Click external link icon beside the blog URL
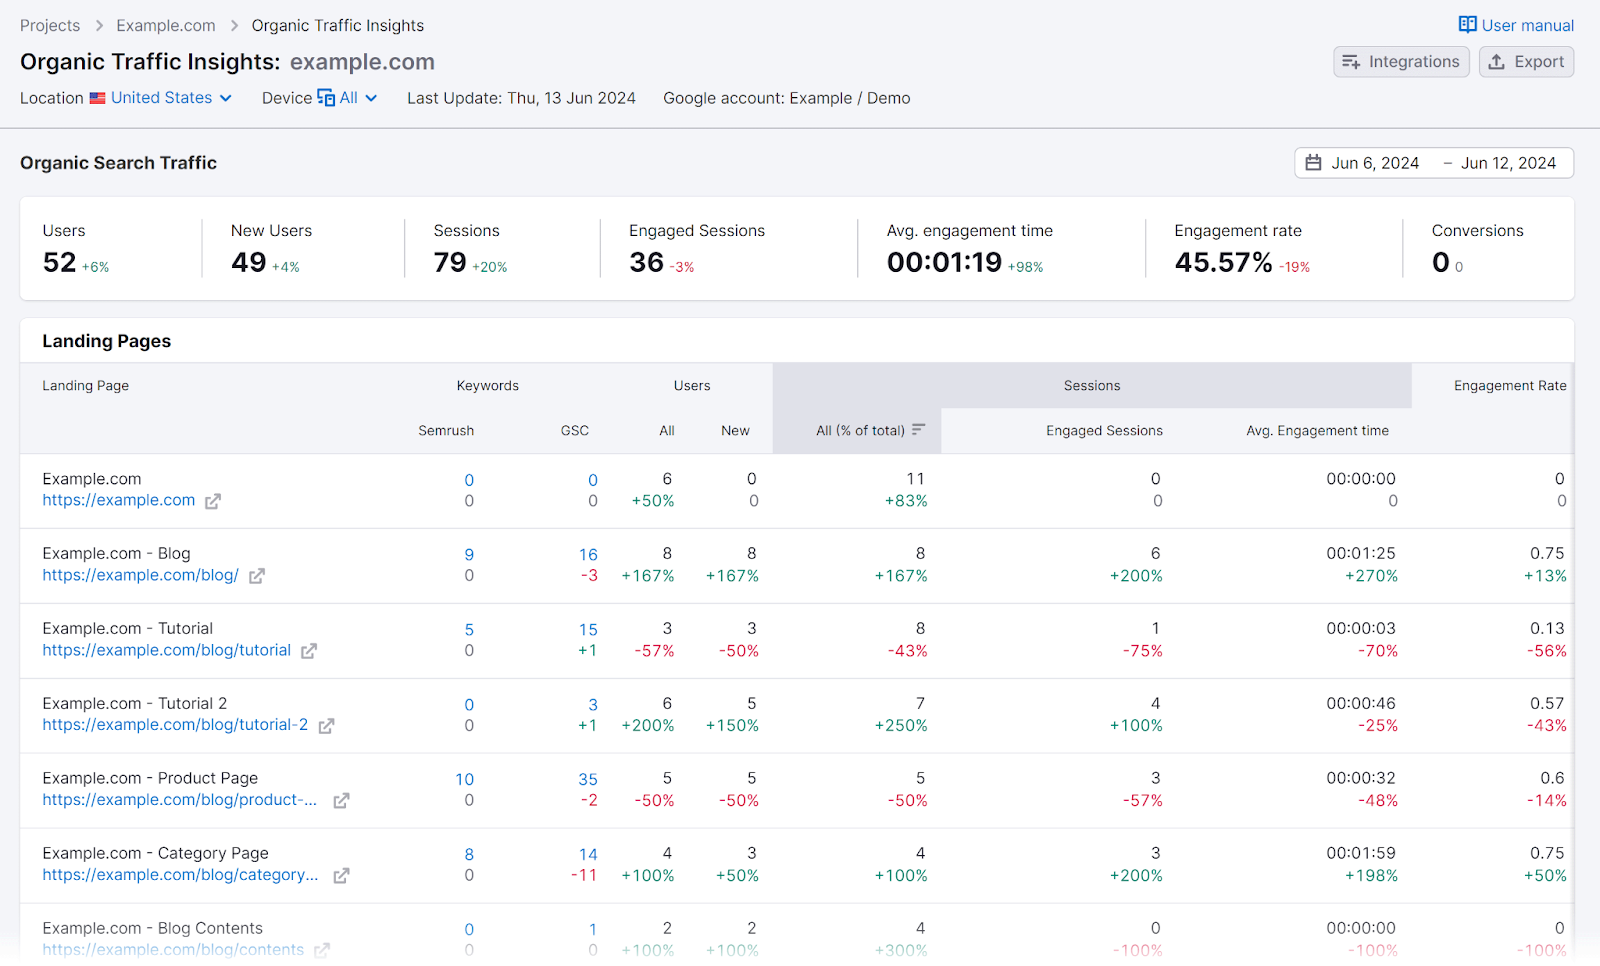This screenshot has width=1600, height=966. click(x=257, y=576)
